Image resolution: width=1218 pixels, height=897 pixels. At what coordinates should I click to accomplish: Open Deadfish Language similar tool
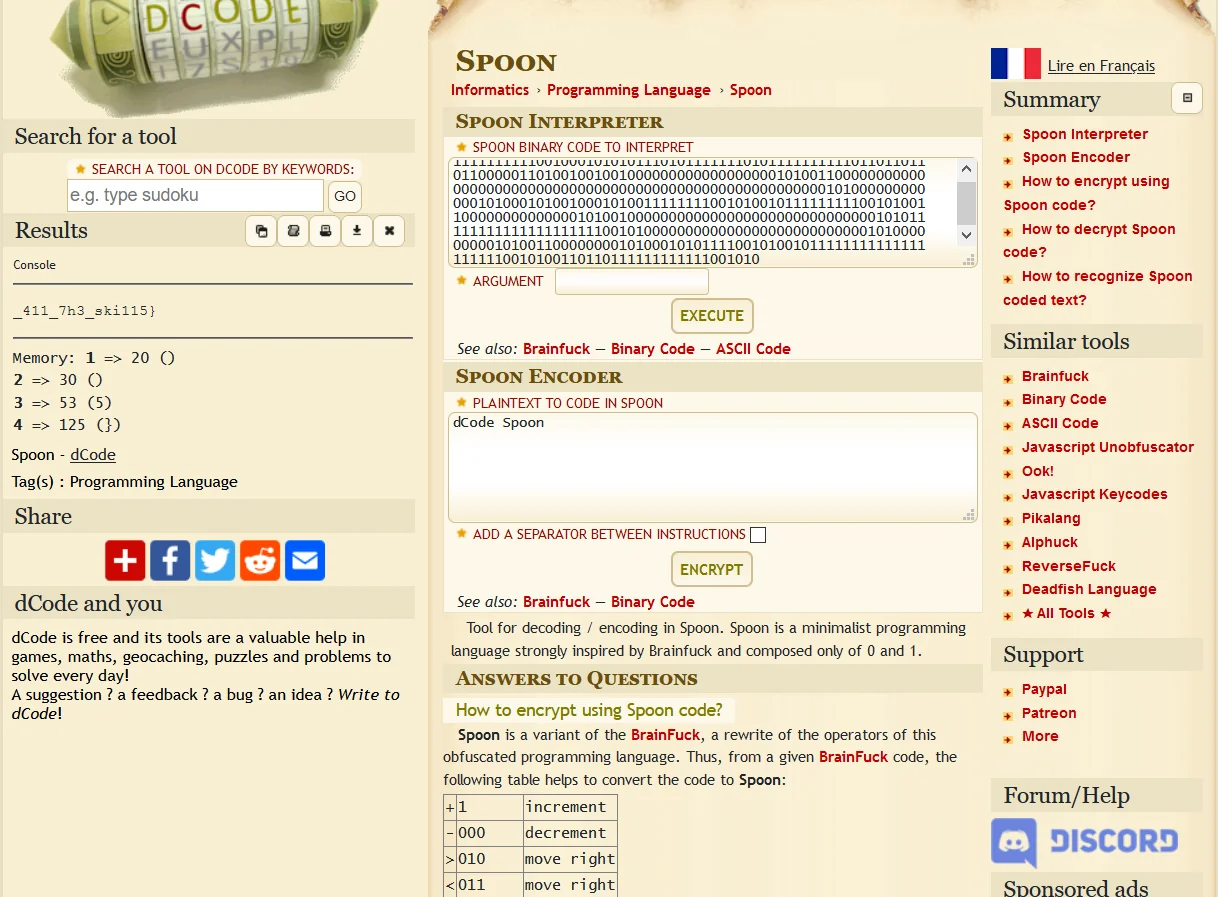tap(1089, 589)
